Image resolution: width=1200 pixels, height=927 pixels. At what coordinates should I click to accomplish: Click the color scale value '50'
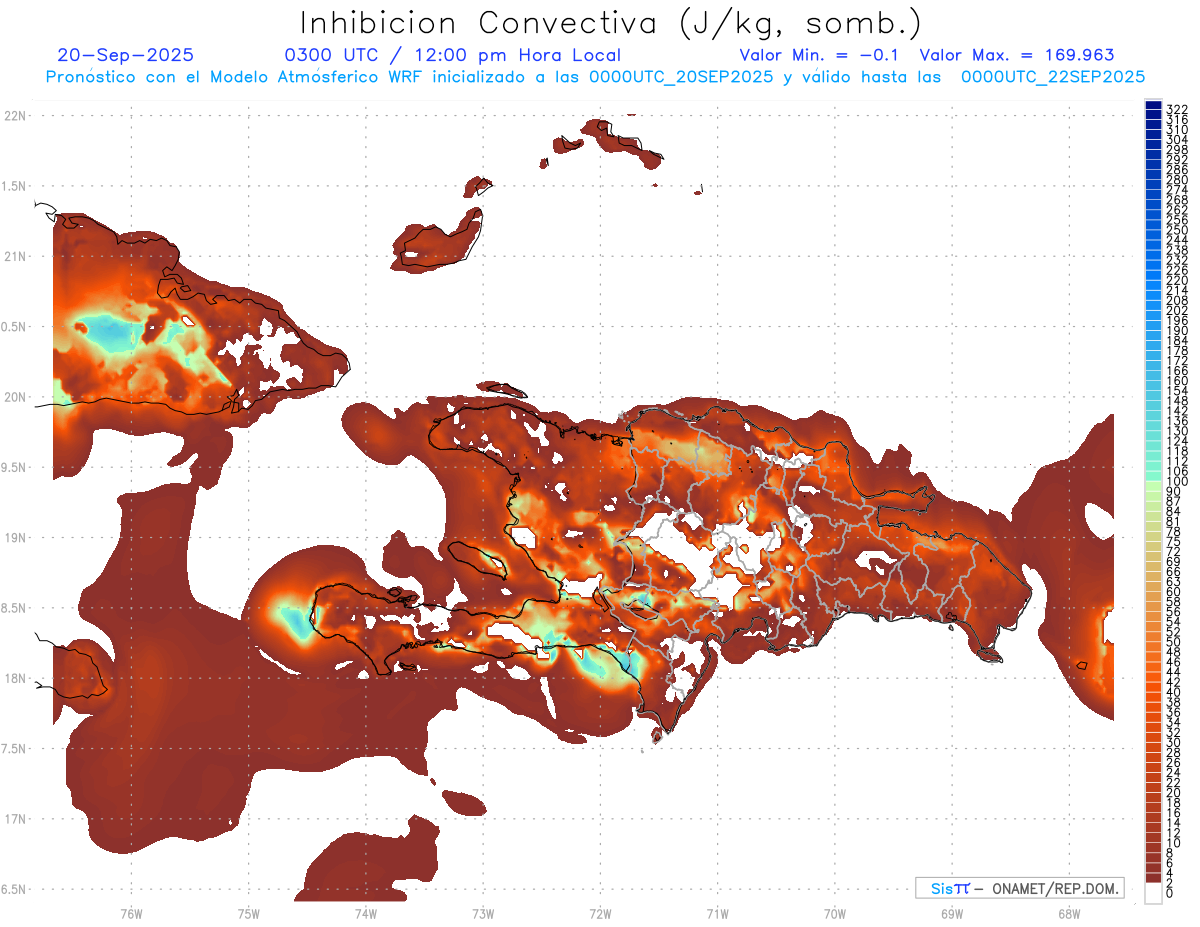1173,641
